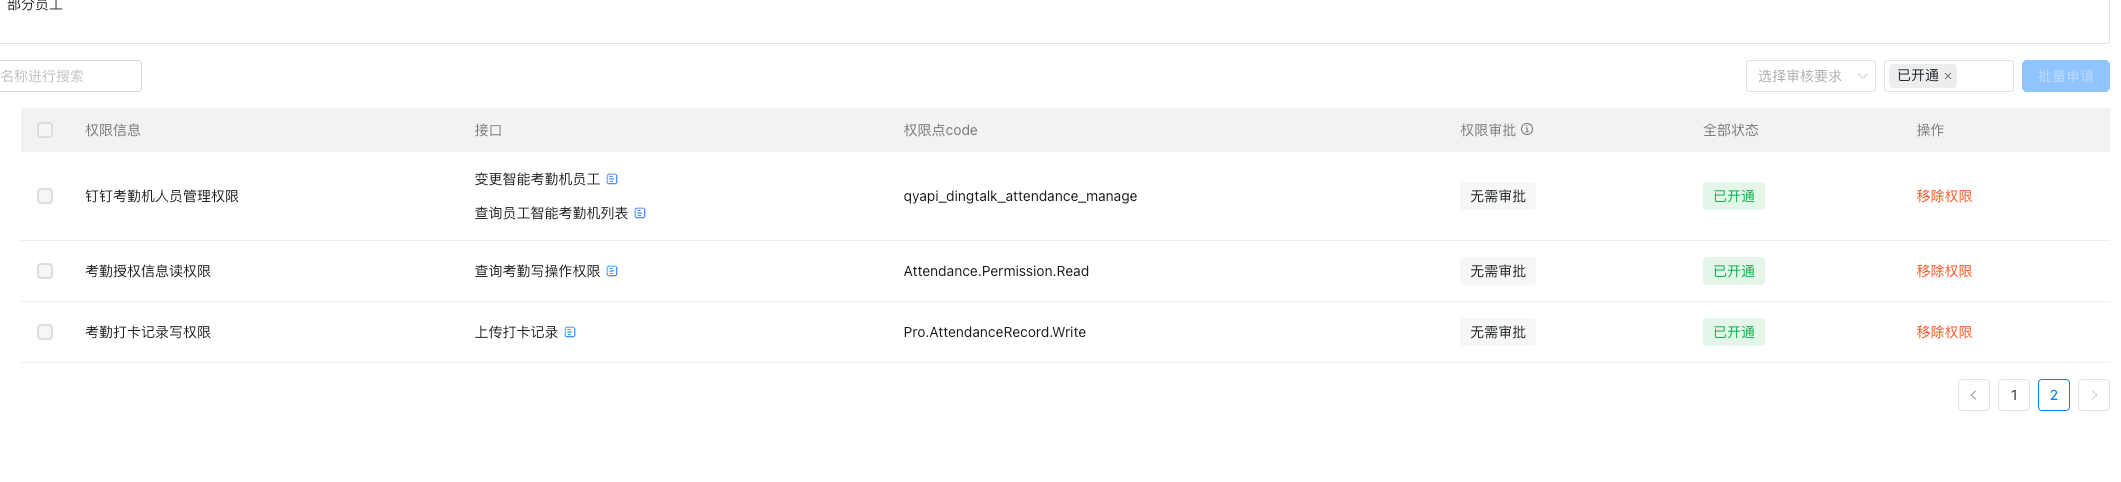Open doc icon beside 上传打卡记录

(x=570, y=332)
